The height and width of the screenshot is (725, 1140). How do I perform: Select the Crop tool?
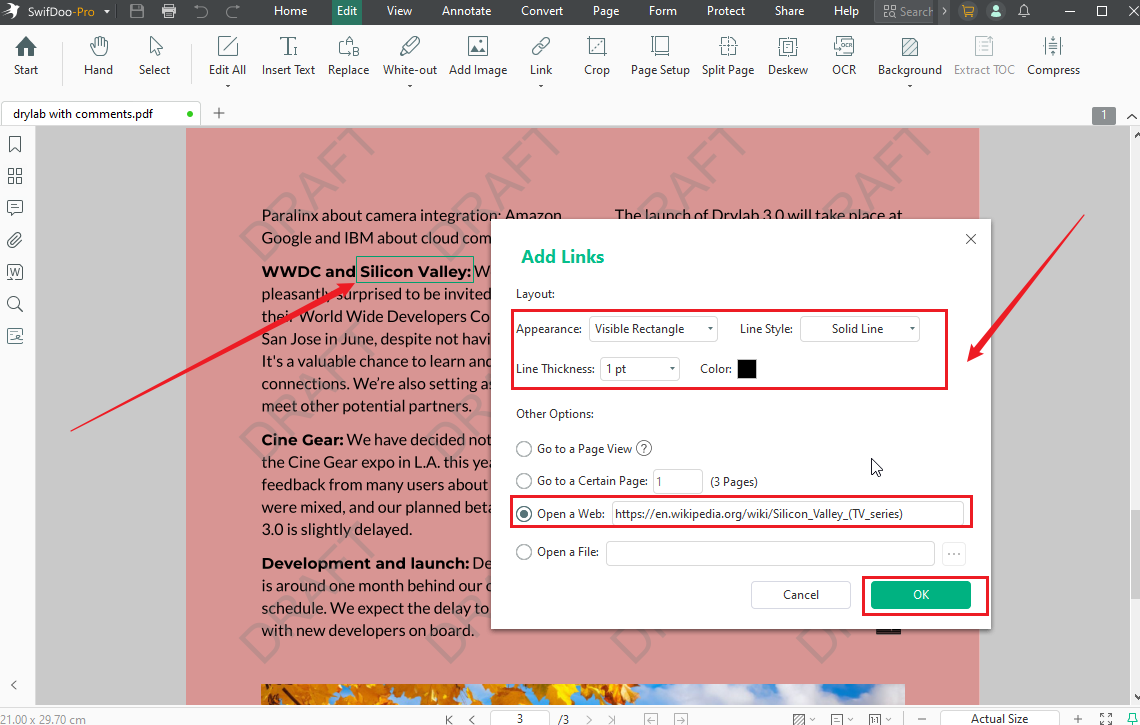[596, 56]
